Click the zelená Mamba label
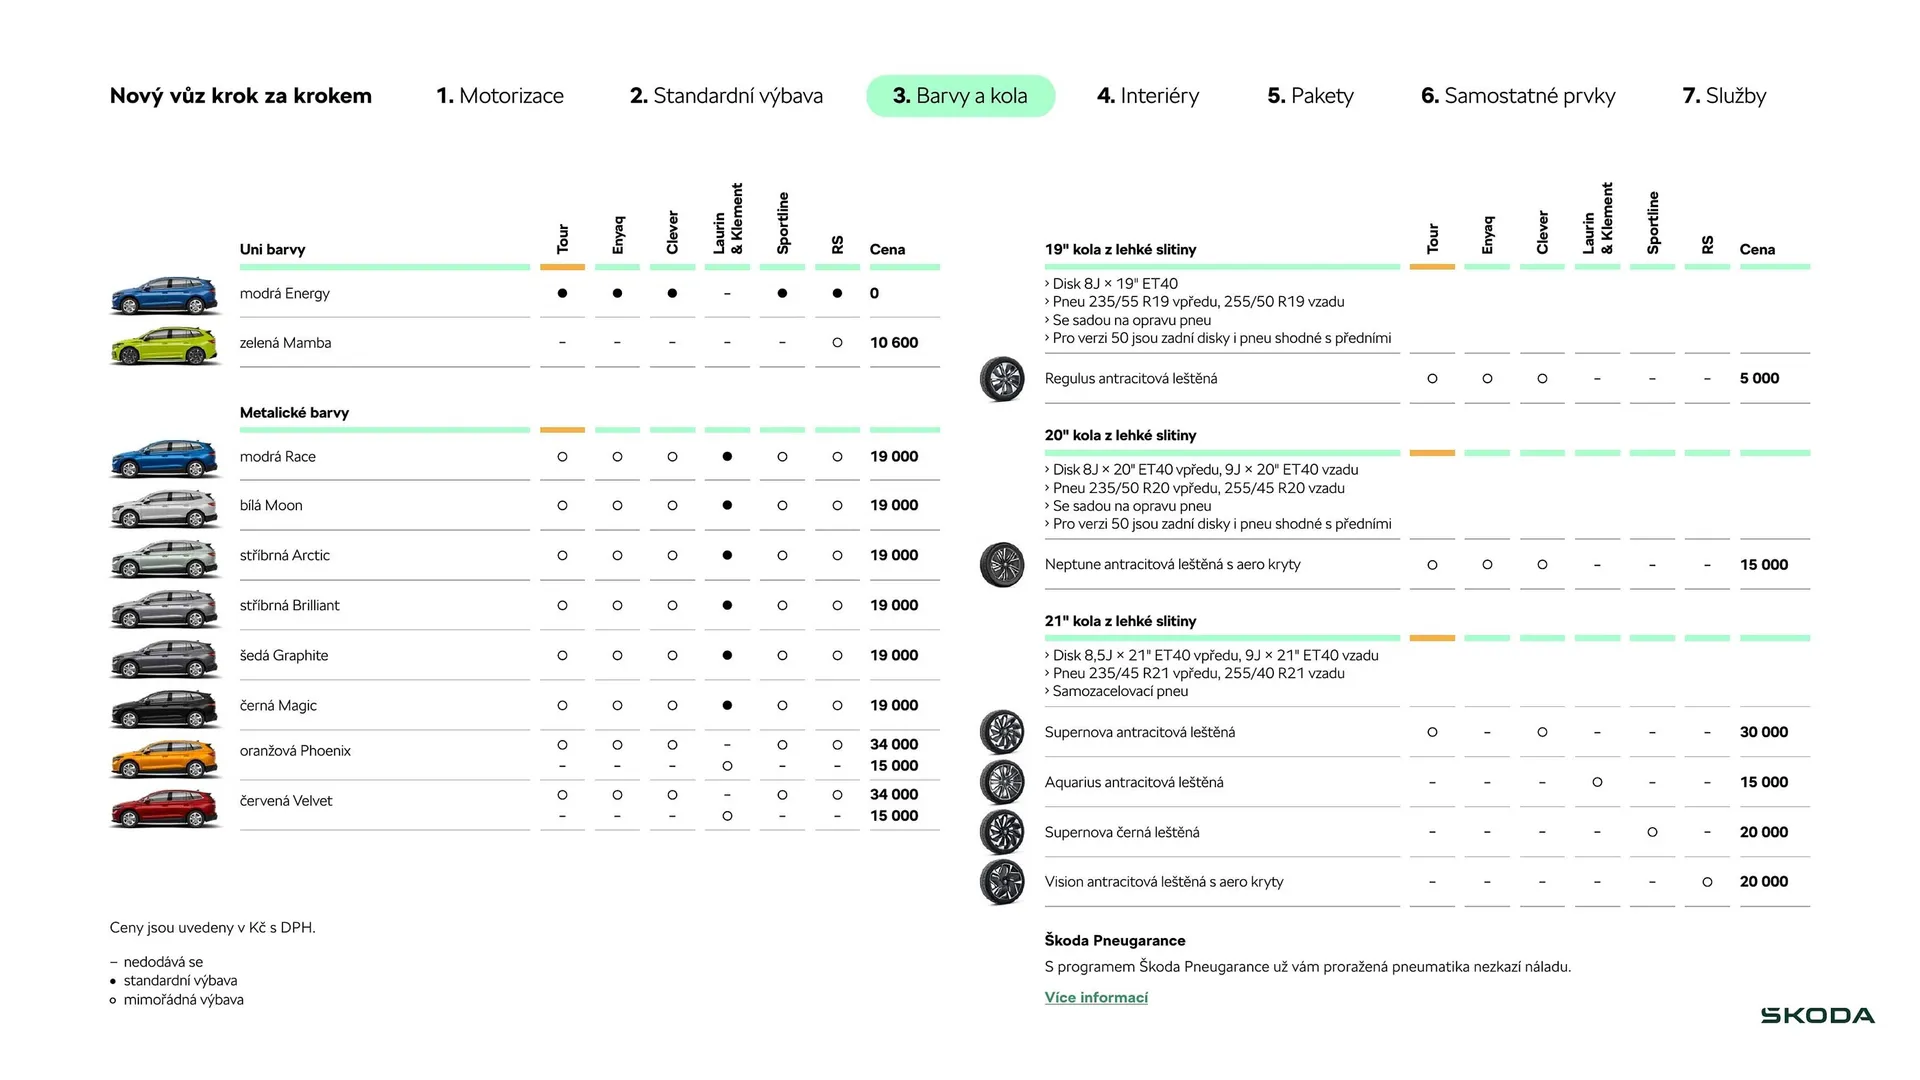Image resolution: width=1920 pixels, height=1080 pixels. pos(285,342)
